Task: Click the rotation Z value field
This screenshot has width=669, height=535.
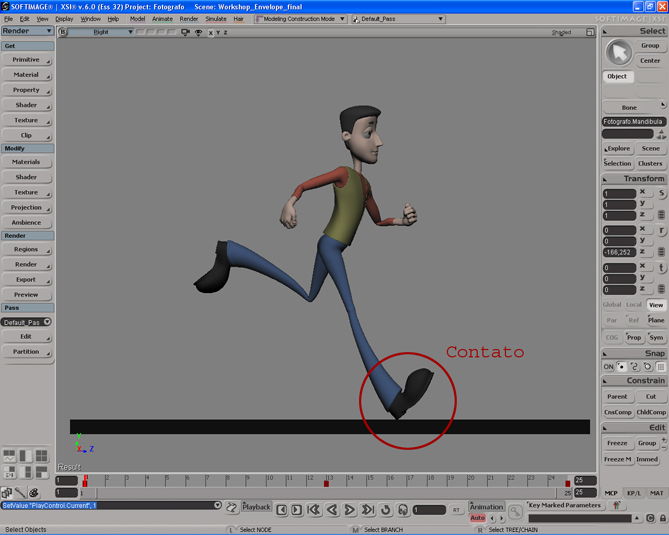Action: tap(619, 253)
